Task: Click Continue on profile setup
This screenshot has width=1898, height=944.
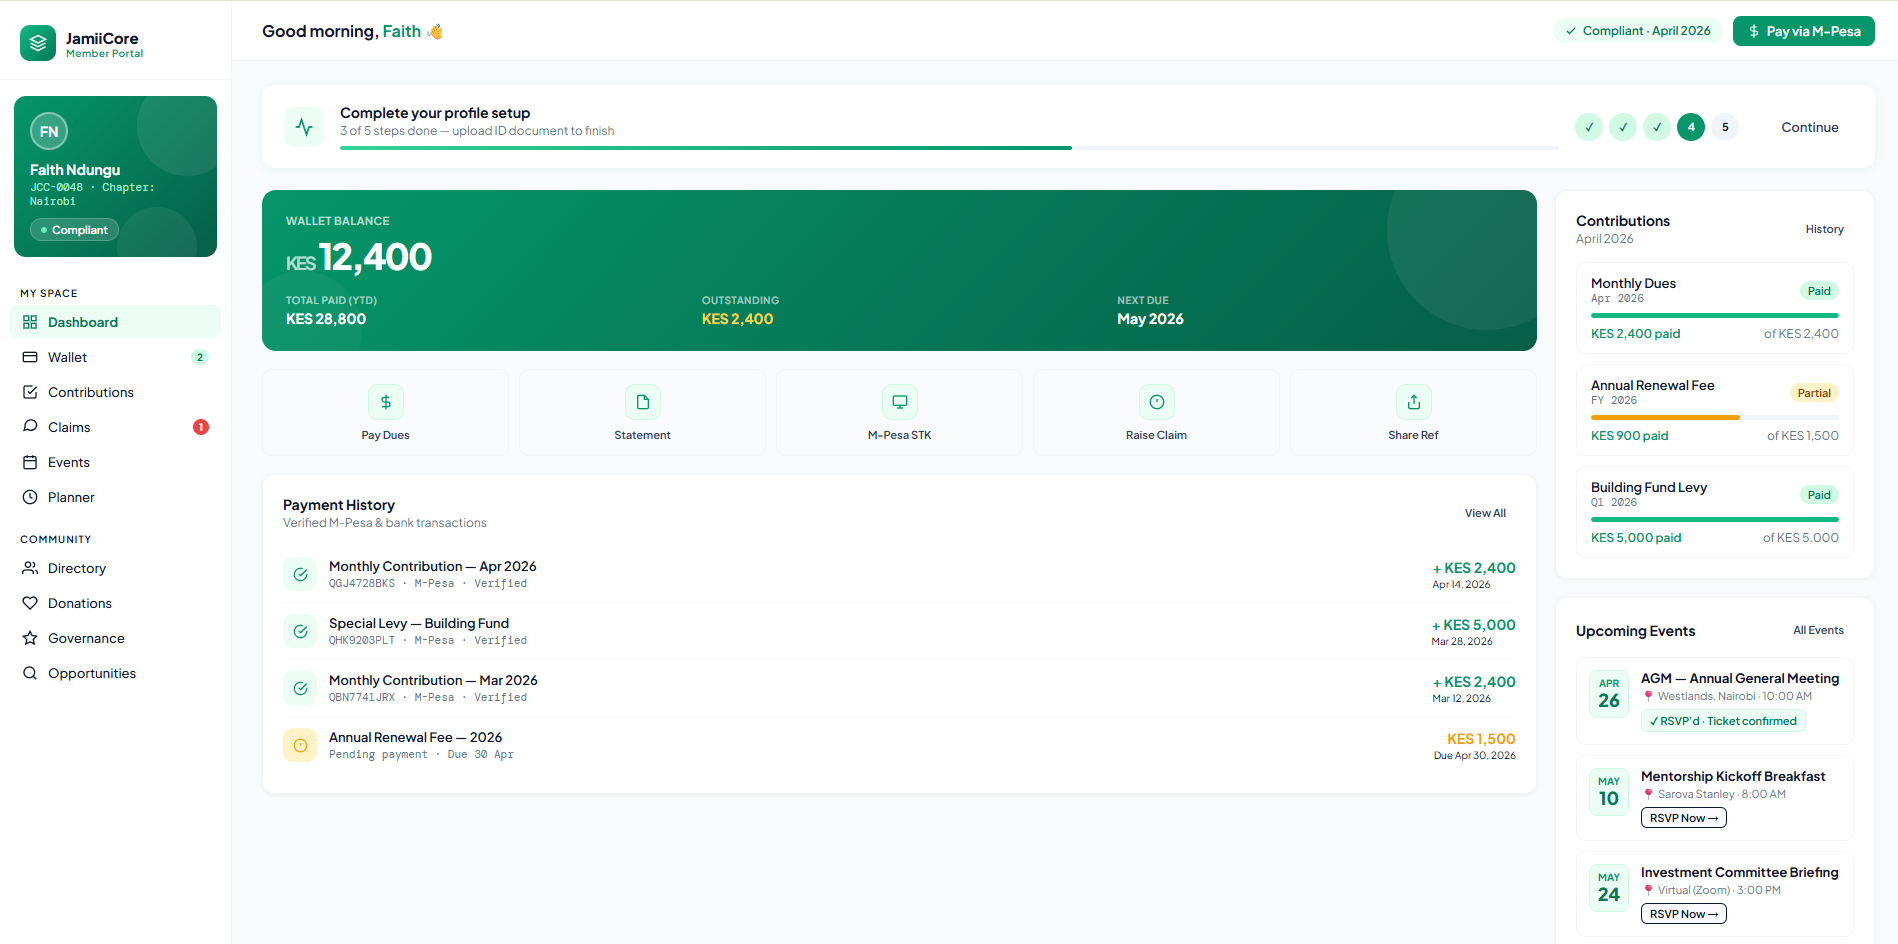Action: (x=1809, y=127)
